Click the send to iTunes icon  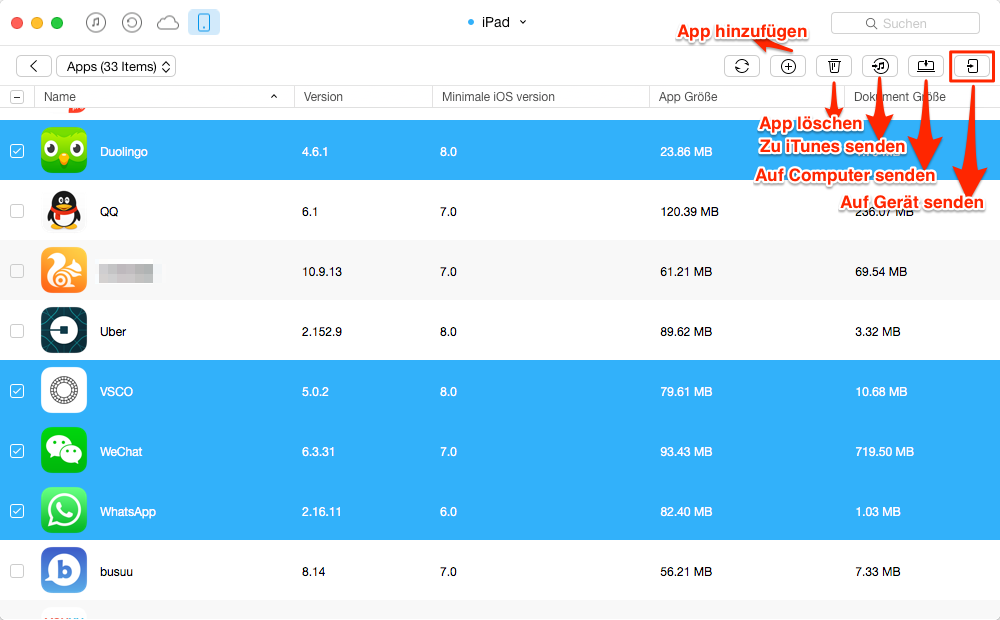tap(880, 66)
